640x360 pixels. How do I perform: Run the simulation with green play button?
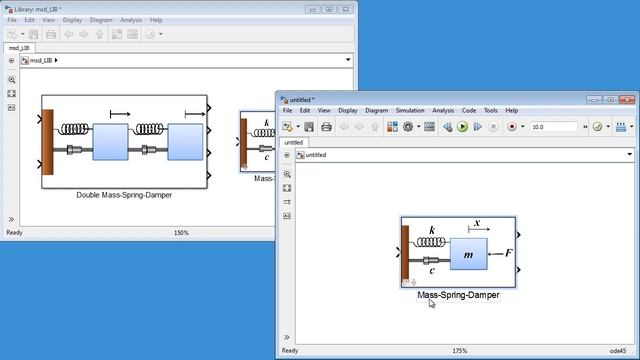point(462,127)
